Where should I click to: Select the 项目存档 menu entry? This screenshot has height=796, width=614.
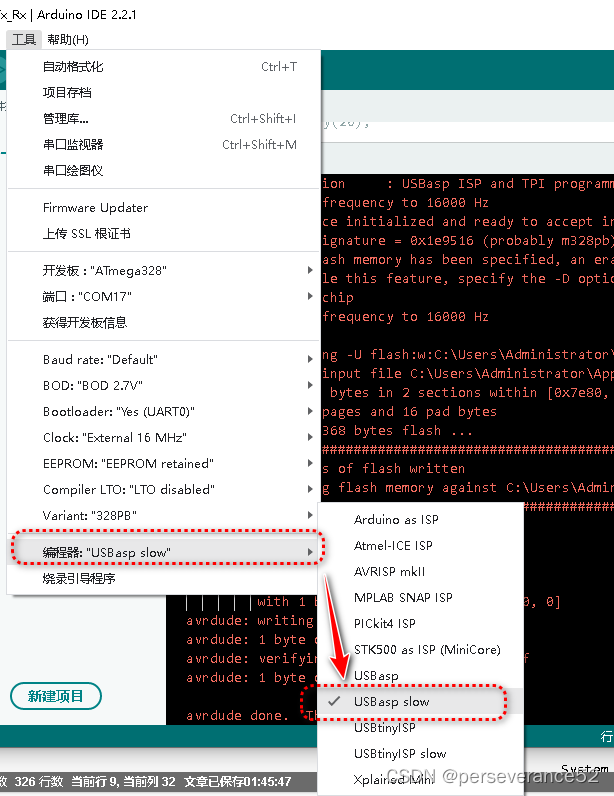click(x=164, y=92)
